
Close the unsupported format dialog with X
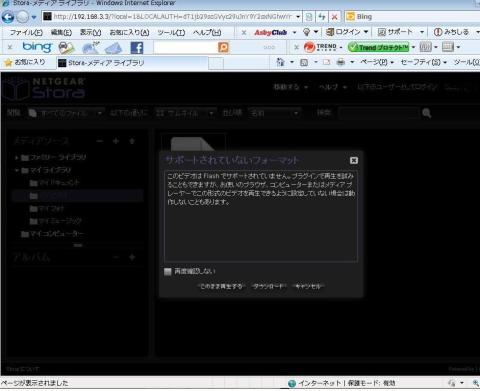coord(354,160)
